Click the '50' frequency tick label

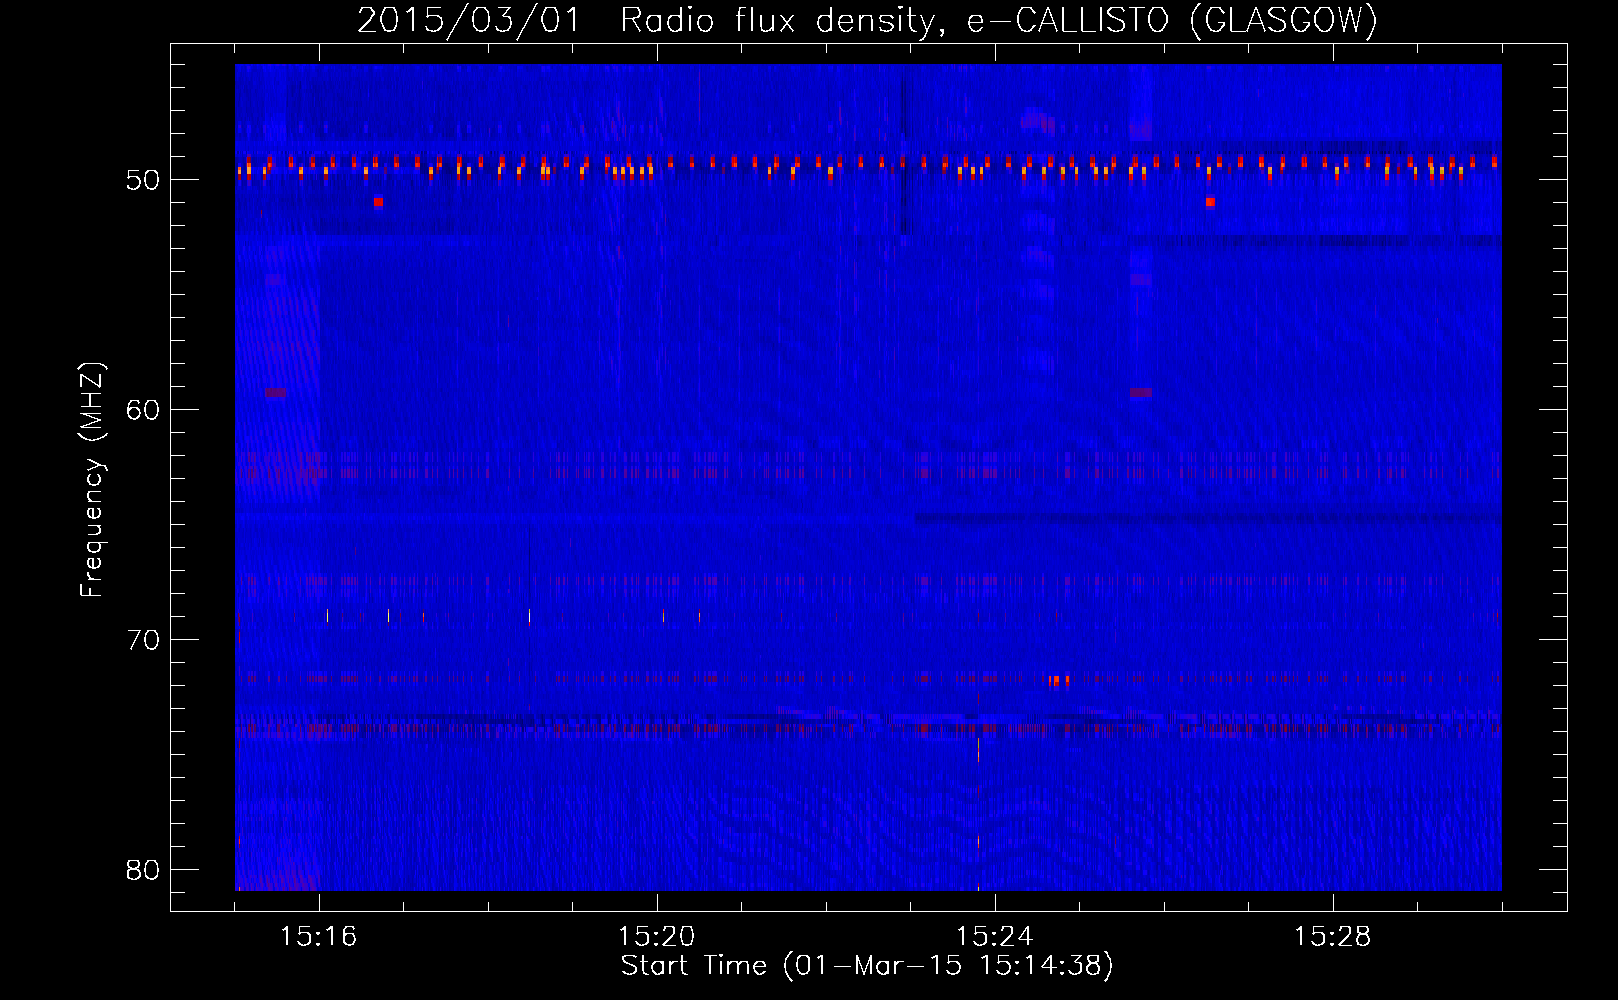(x=143, y=180)
